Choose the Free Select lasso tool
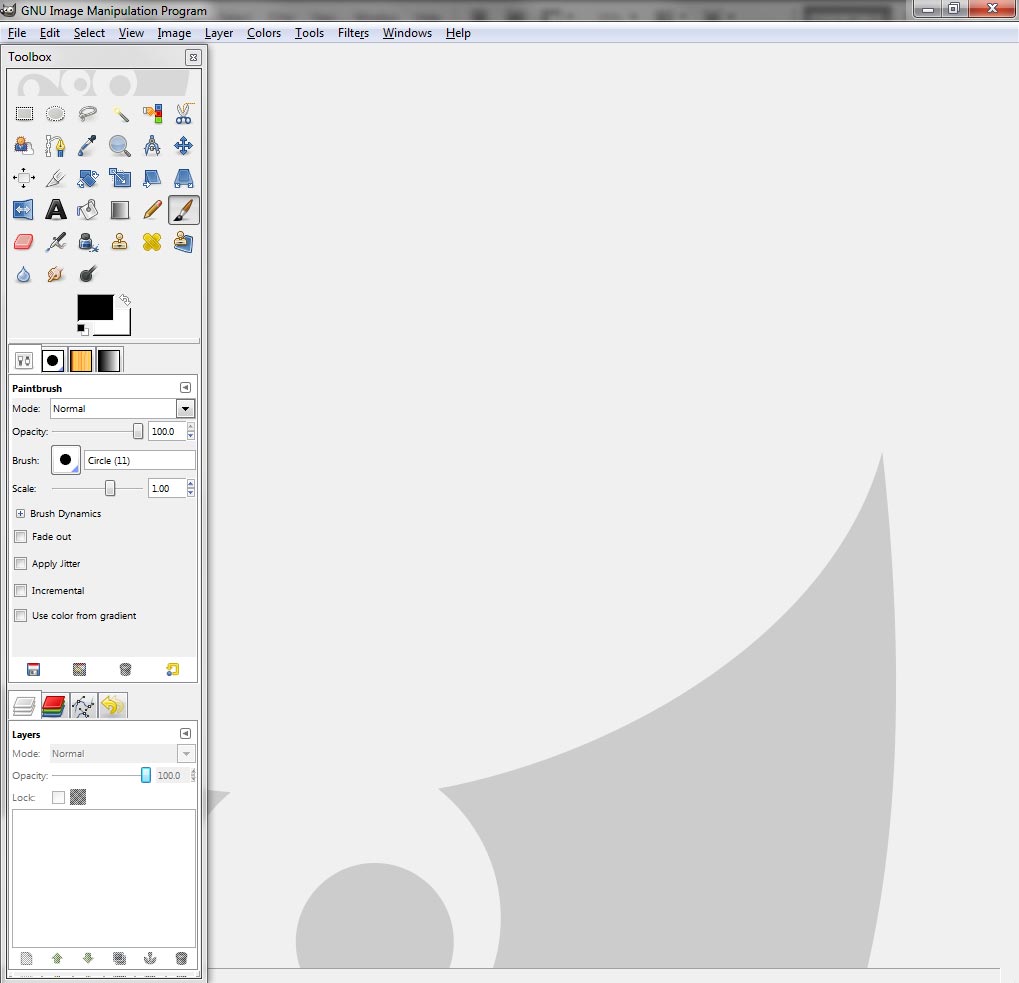The image size is (1019, 983). point(88,114)
